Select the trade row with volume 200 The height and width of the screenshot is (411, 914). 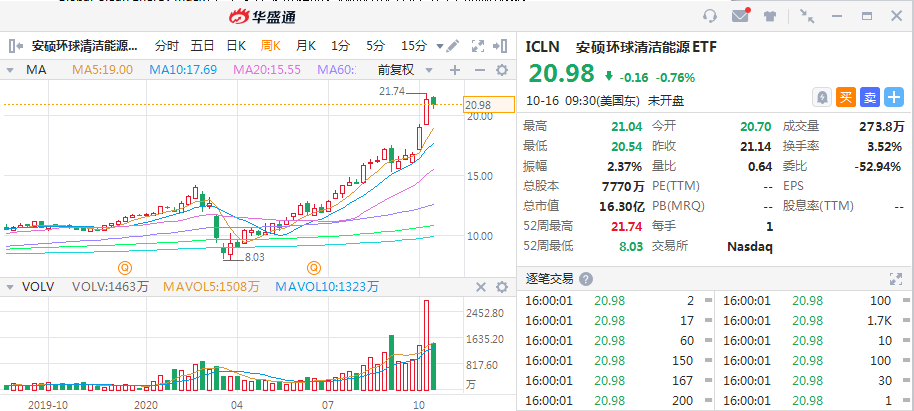pyautogui.click(x=617, y=401)
